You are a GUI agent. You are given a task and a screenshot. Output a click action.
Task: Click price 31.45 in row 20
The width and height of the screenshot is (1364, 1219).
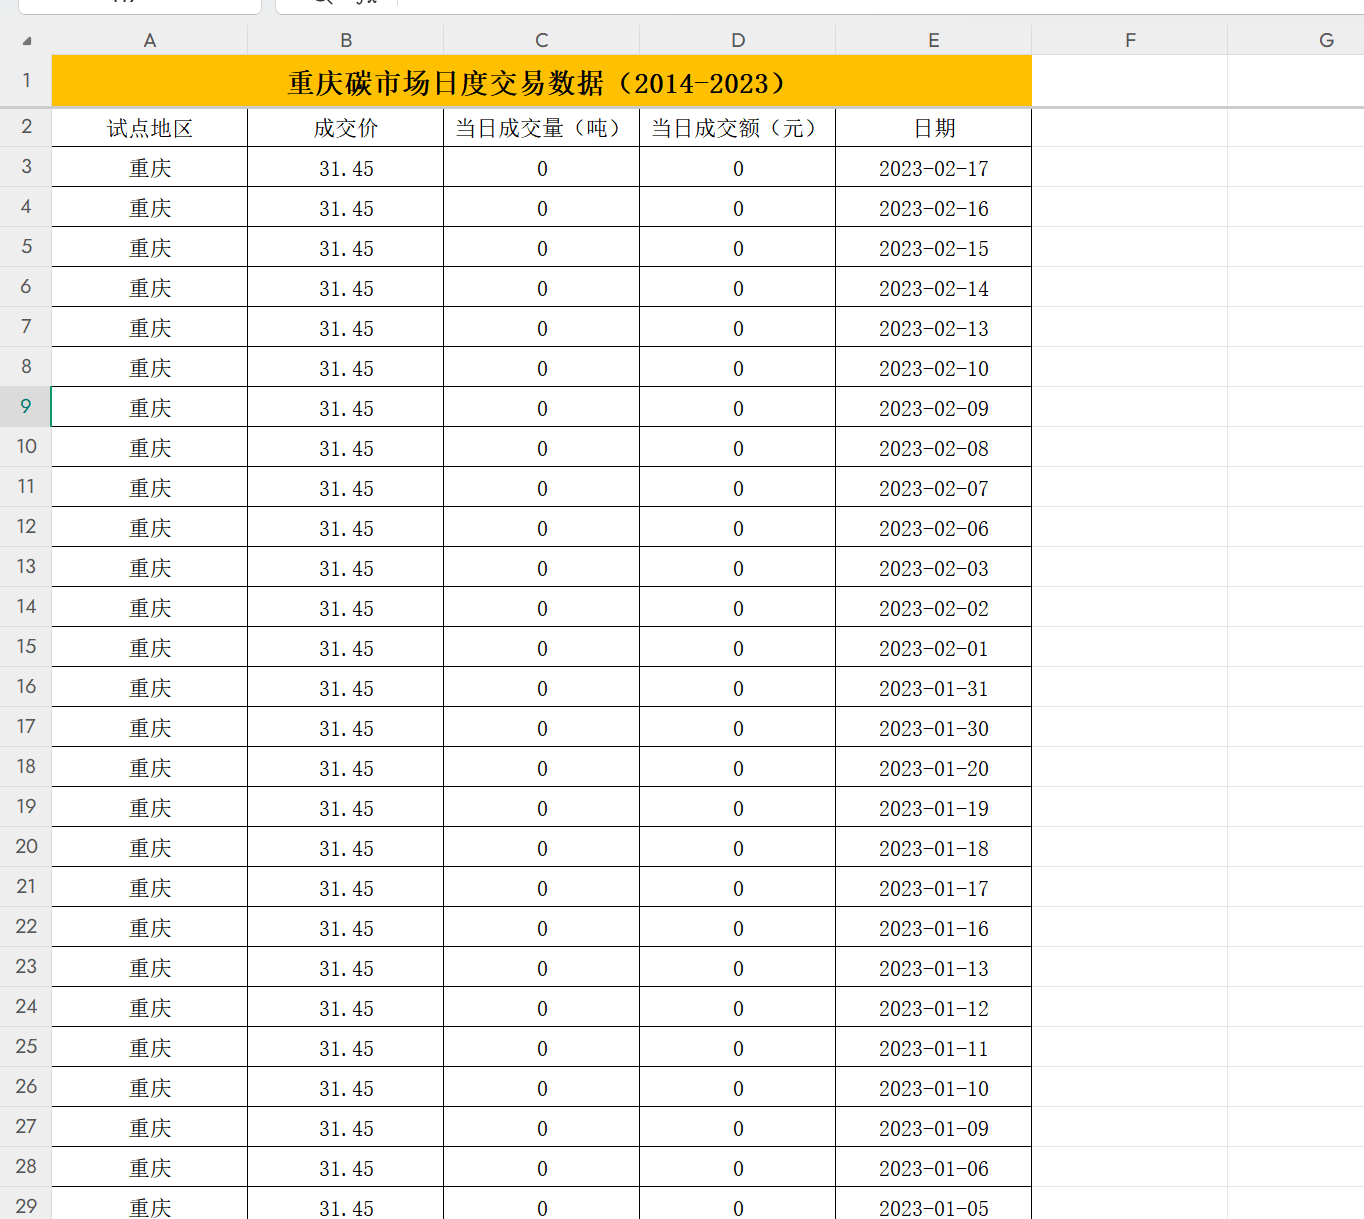click(x=346, y=848)
